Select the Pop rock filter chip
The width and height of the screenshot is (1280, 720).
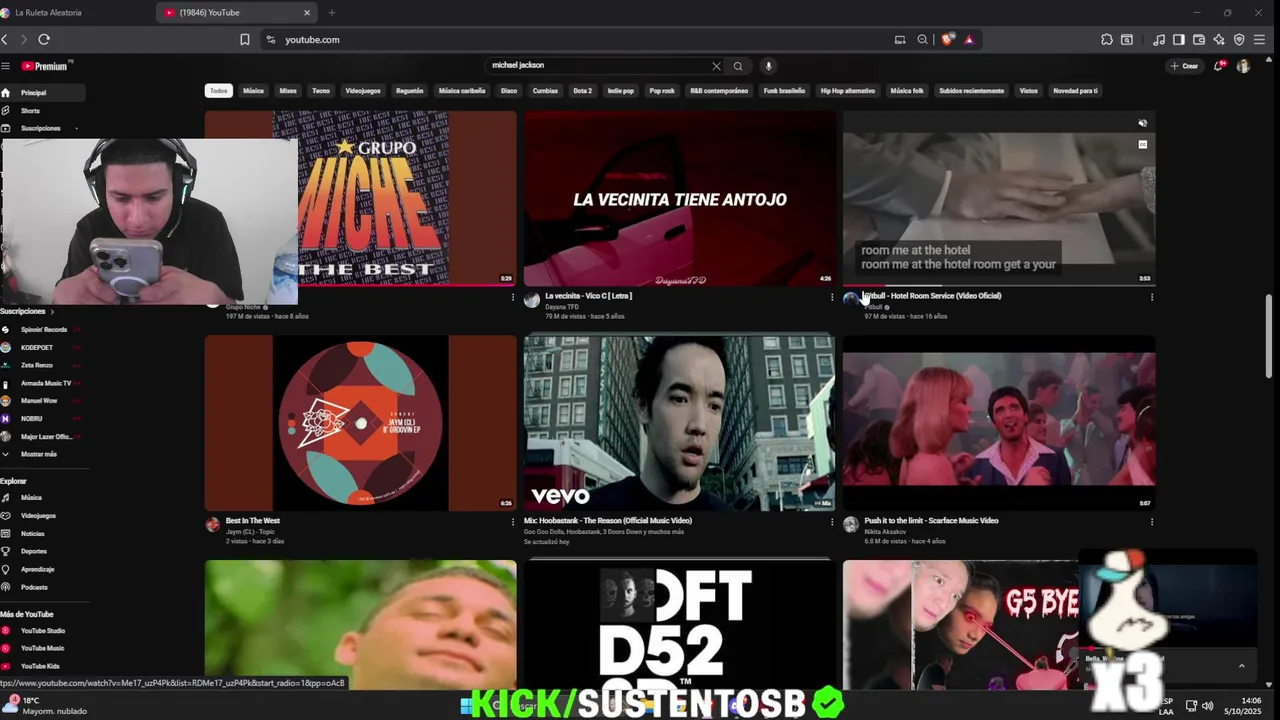point(662,91)
